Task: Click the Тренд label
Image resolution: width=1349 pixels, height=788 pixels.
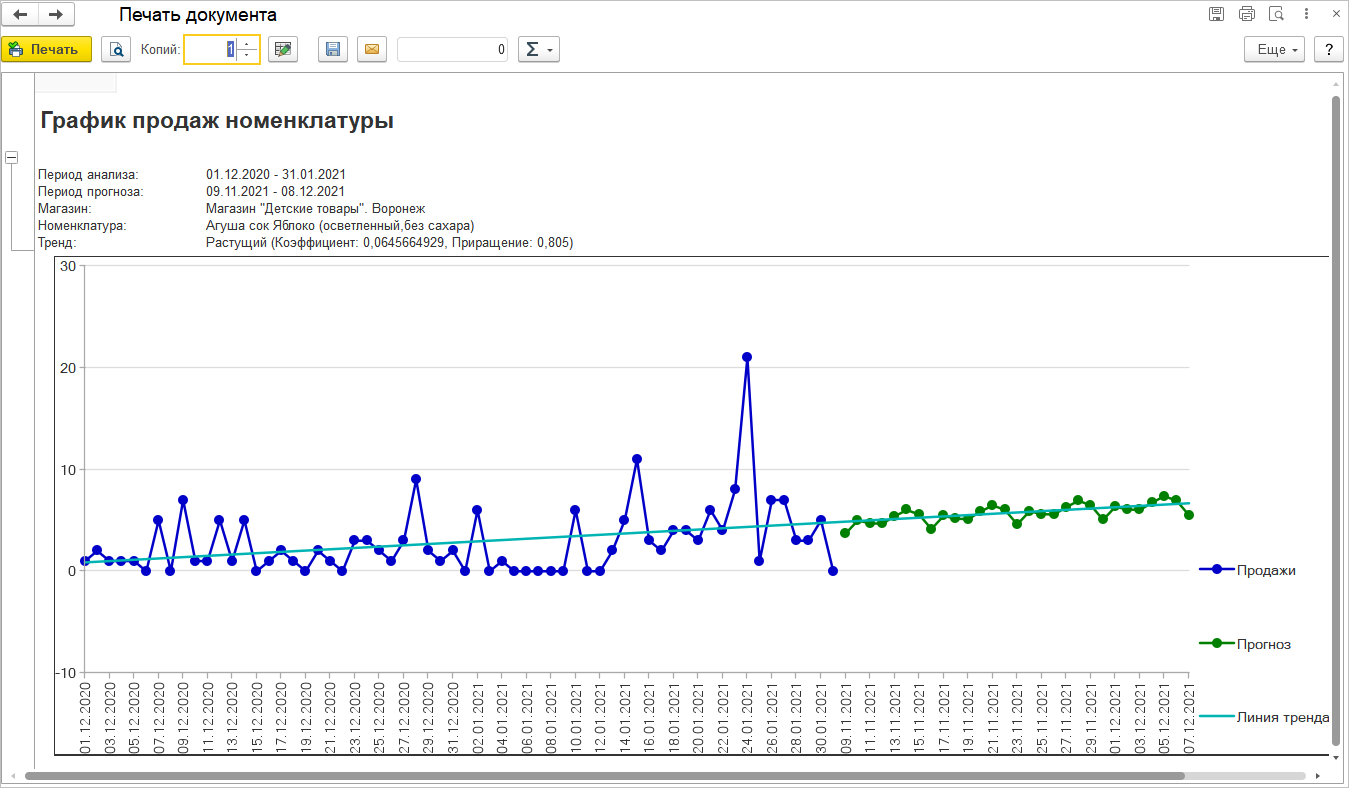Action: tap(57, 242)
